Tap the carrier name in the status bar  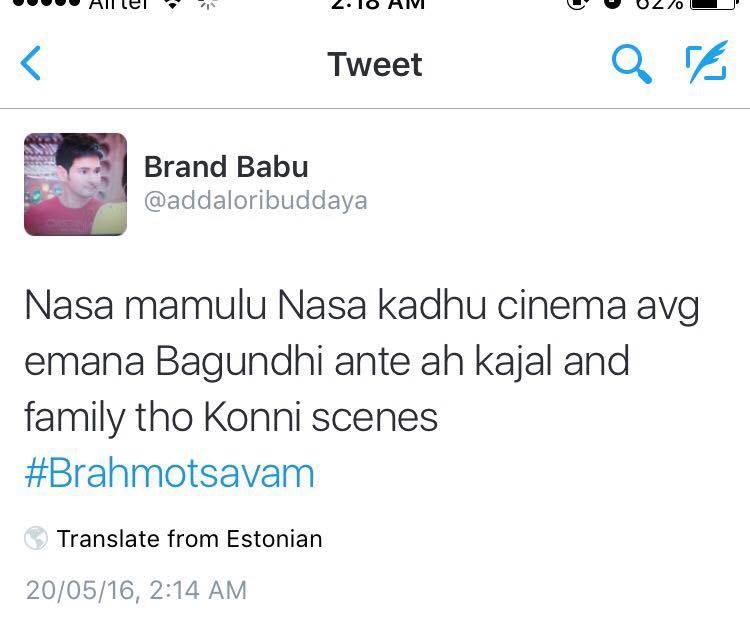(x=119, y=4)
